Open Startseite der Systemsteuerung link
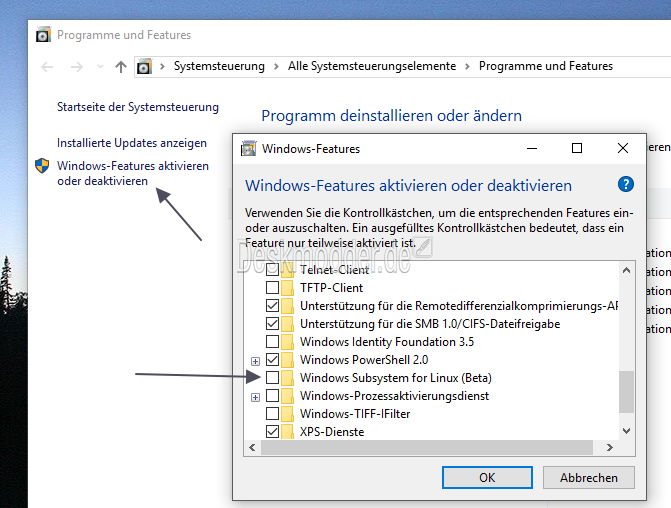Viewport: 671px width, 508px height. pos(138,107)
